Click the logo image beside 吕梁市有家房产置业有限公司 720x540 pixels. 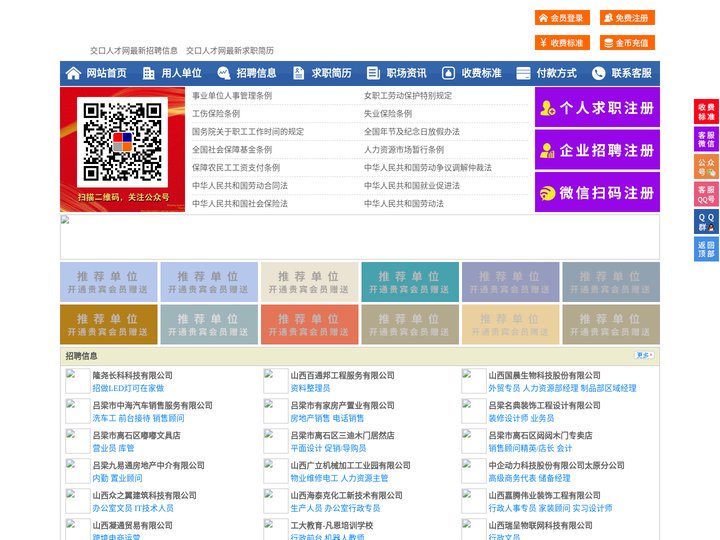coord(276,411)
